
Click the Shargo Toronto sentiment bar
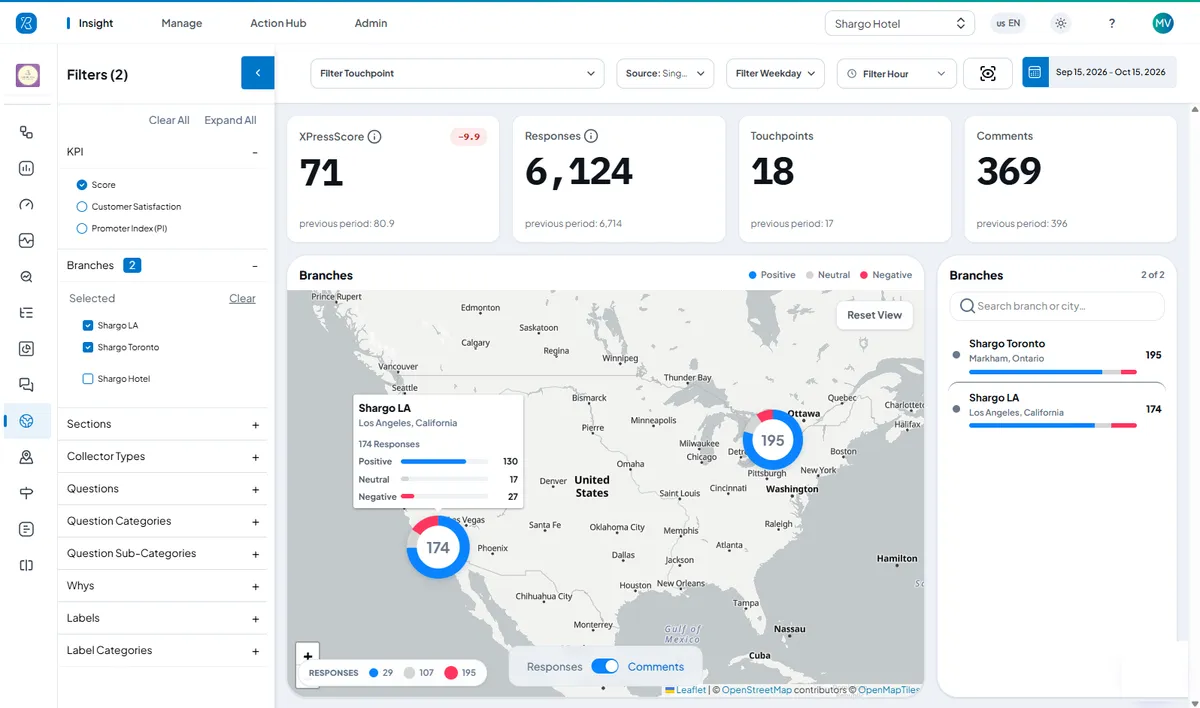point(1053,372)
